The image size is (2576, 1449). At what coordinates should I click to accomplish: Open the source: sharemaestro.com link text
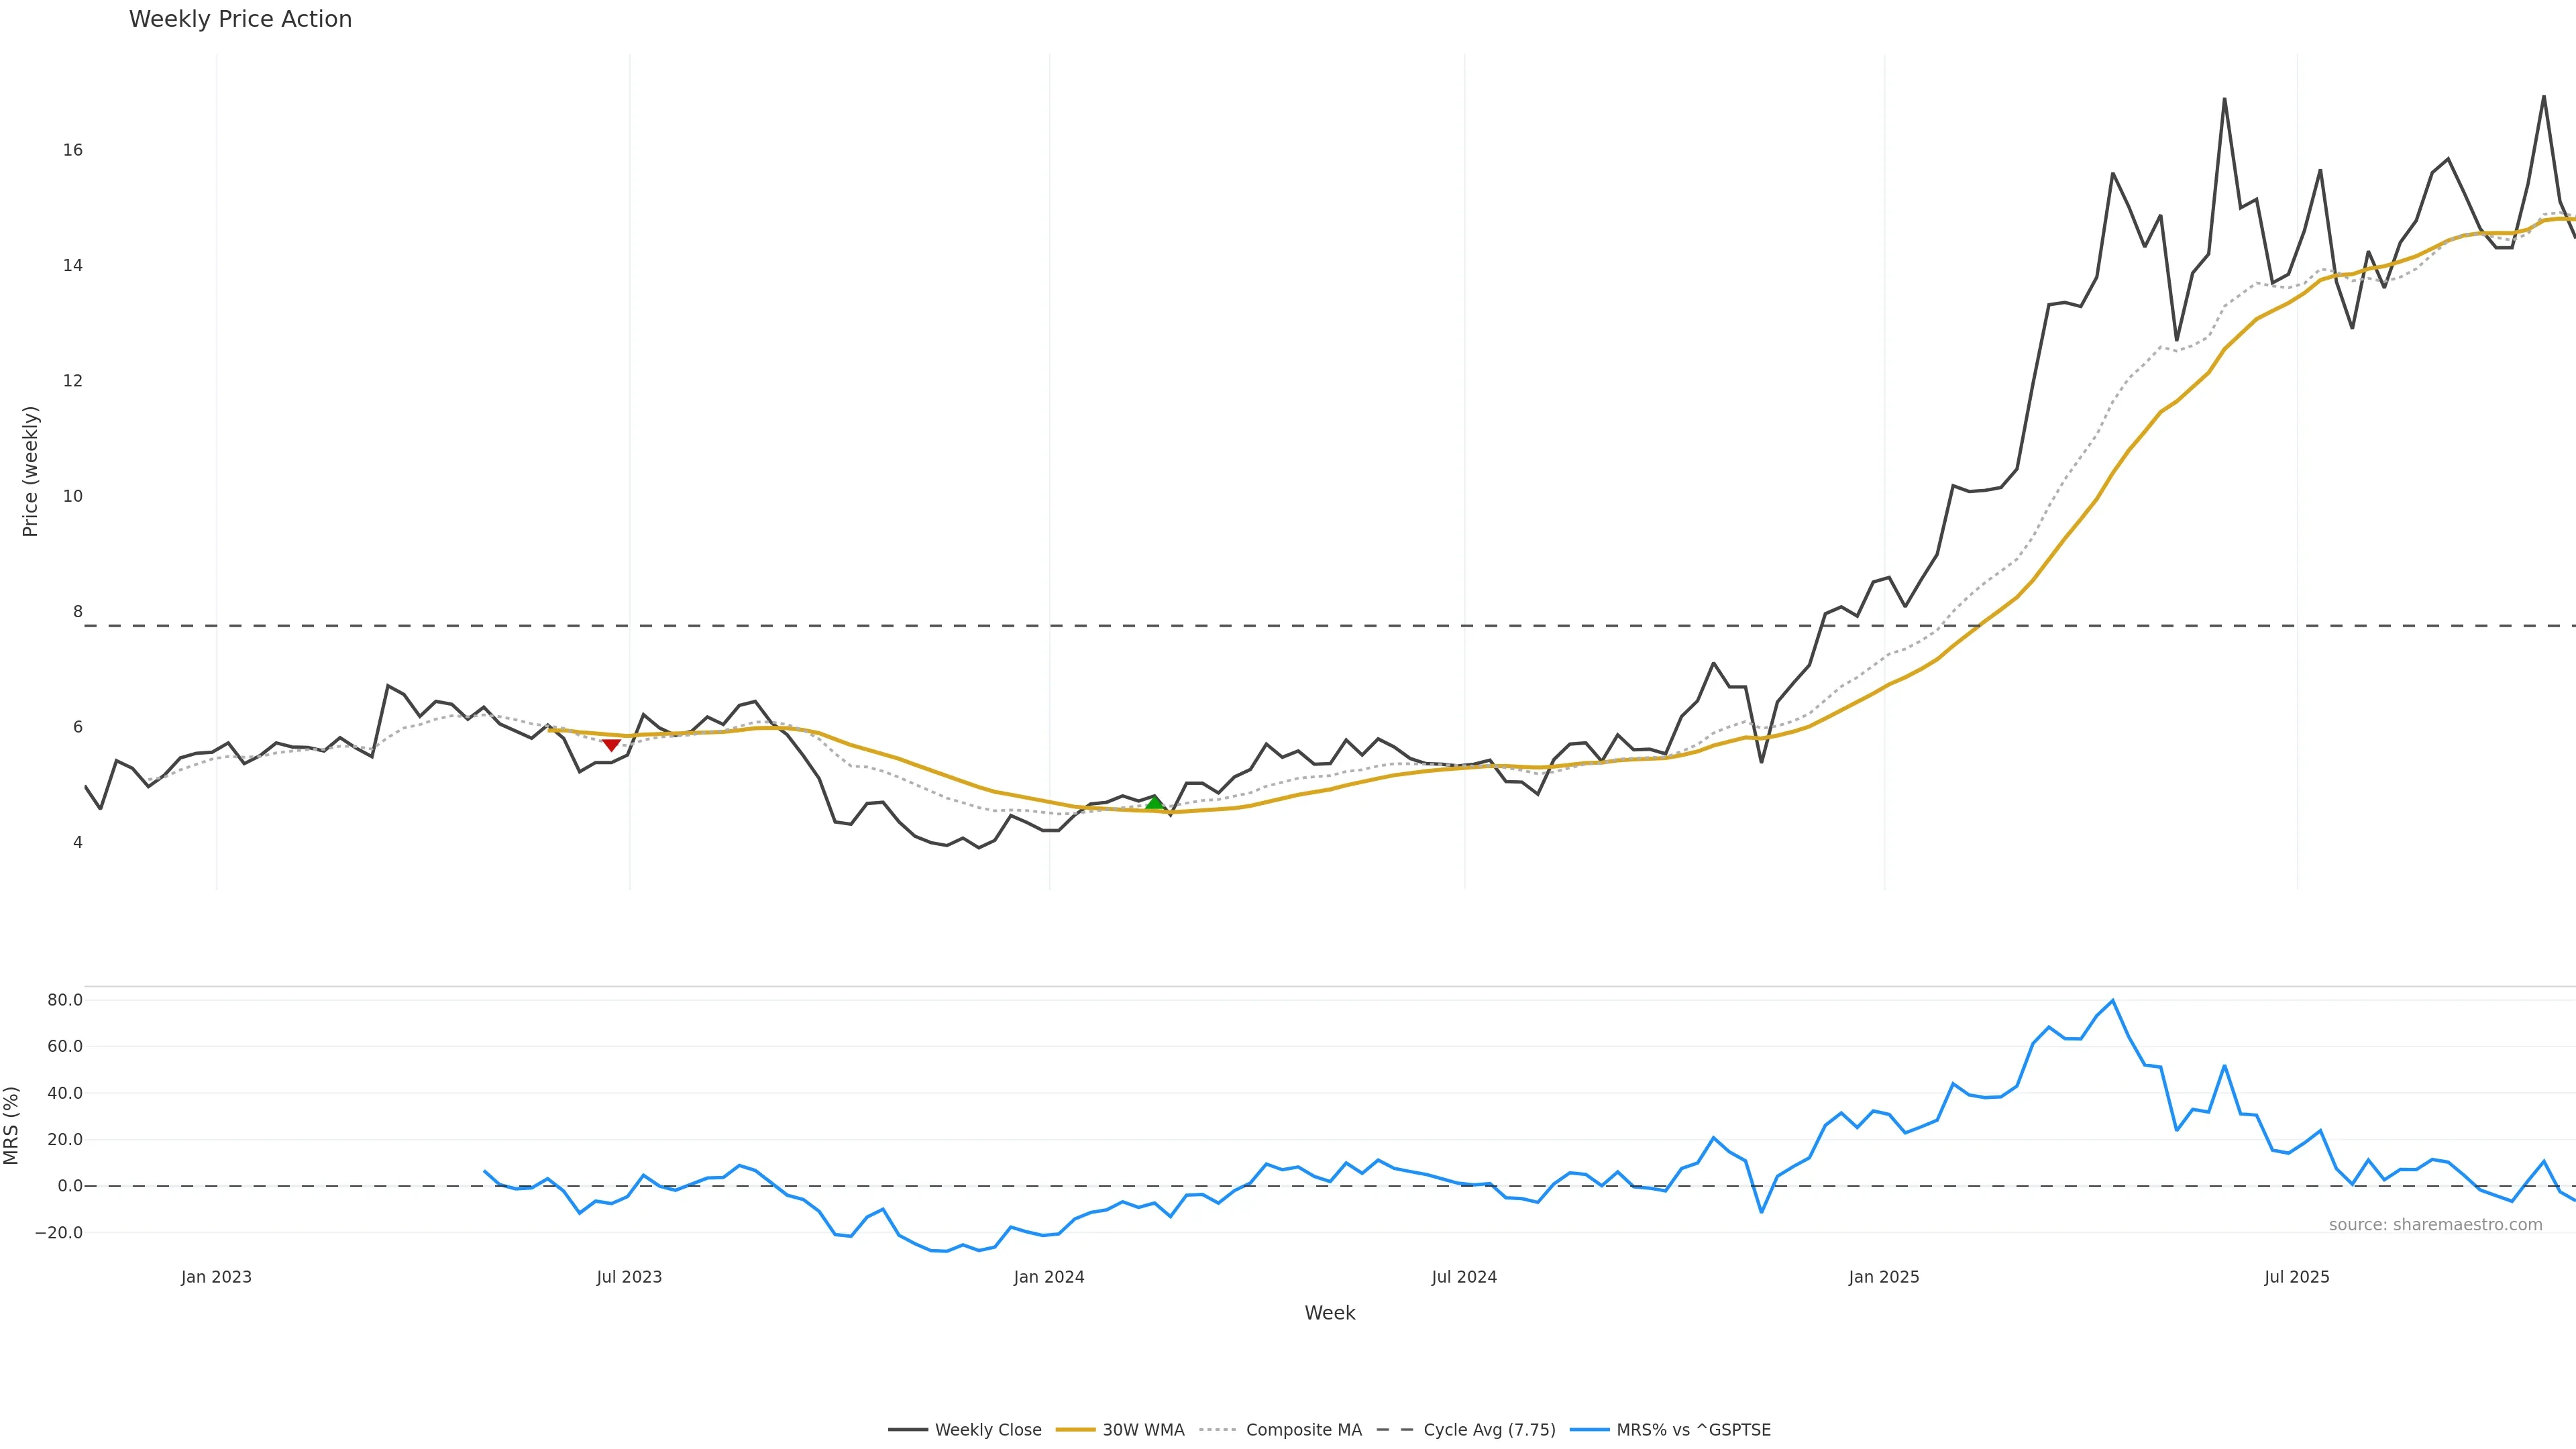point(2435,1225)
